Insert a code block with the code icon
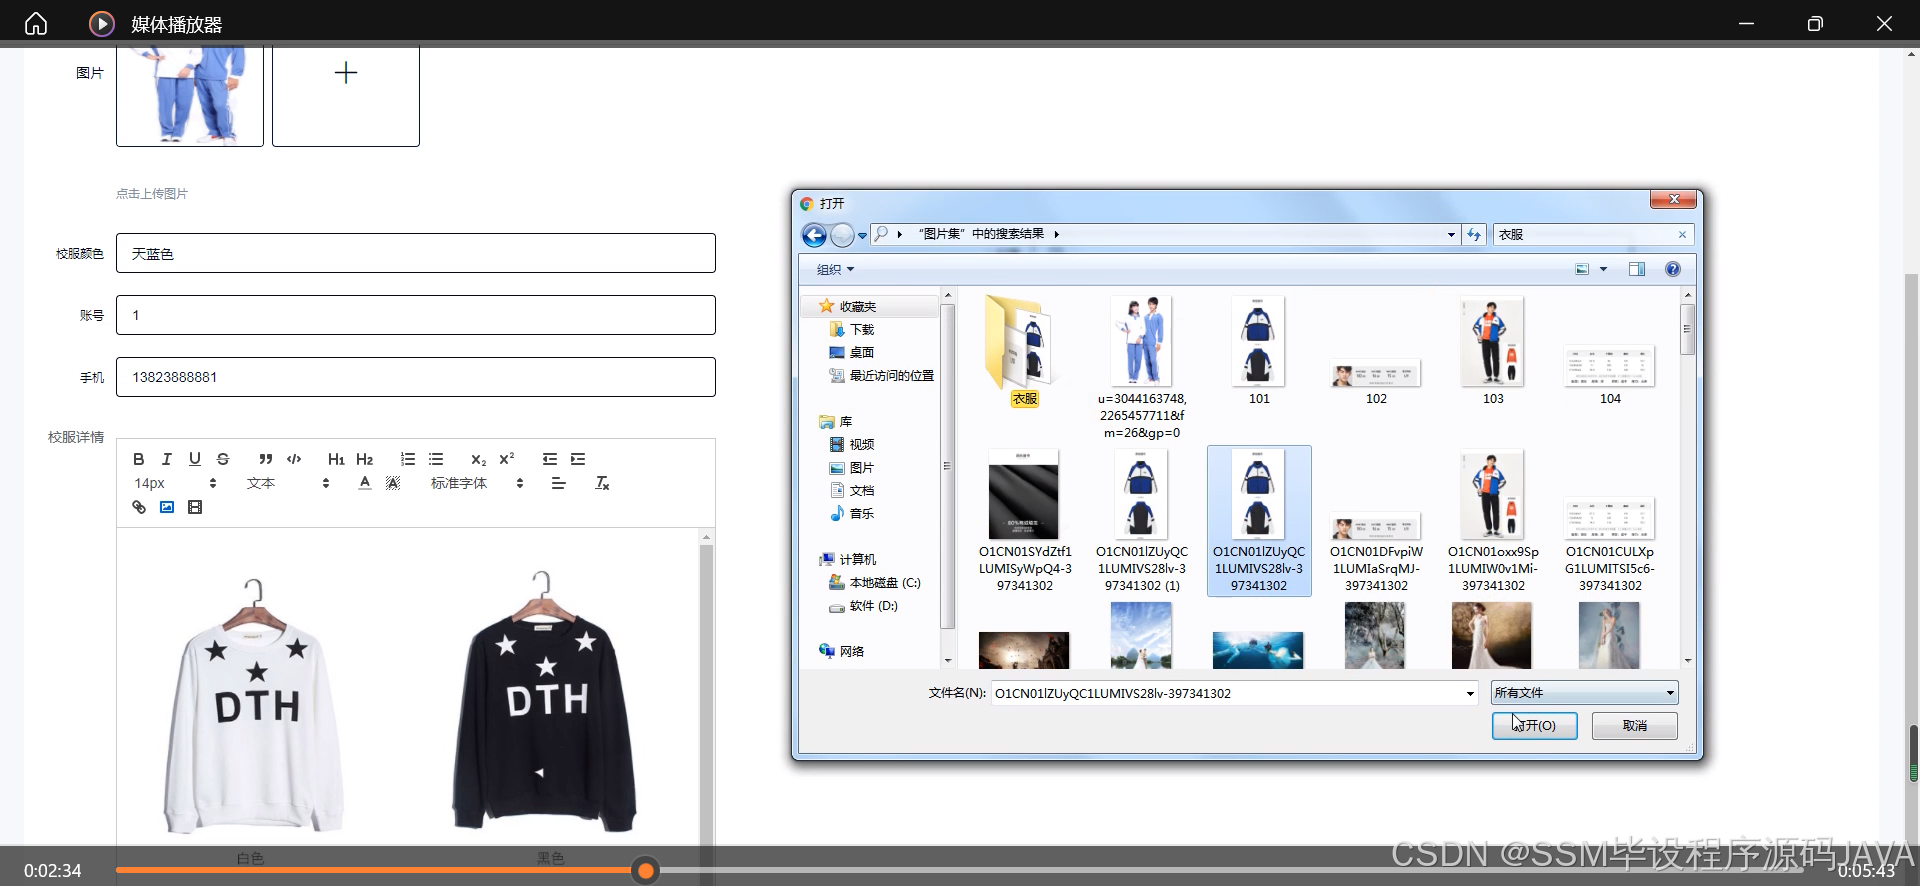1920x886 pixels. (294, 459)
